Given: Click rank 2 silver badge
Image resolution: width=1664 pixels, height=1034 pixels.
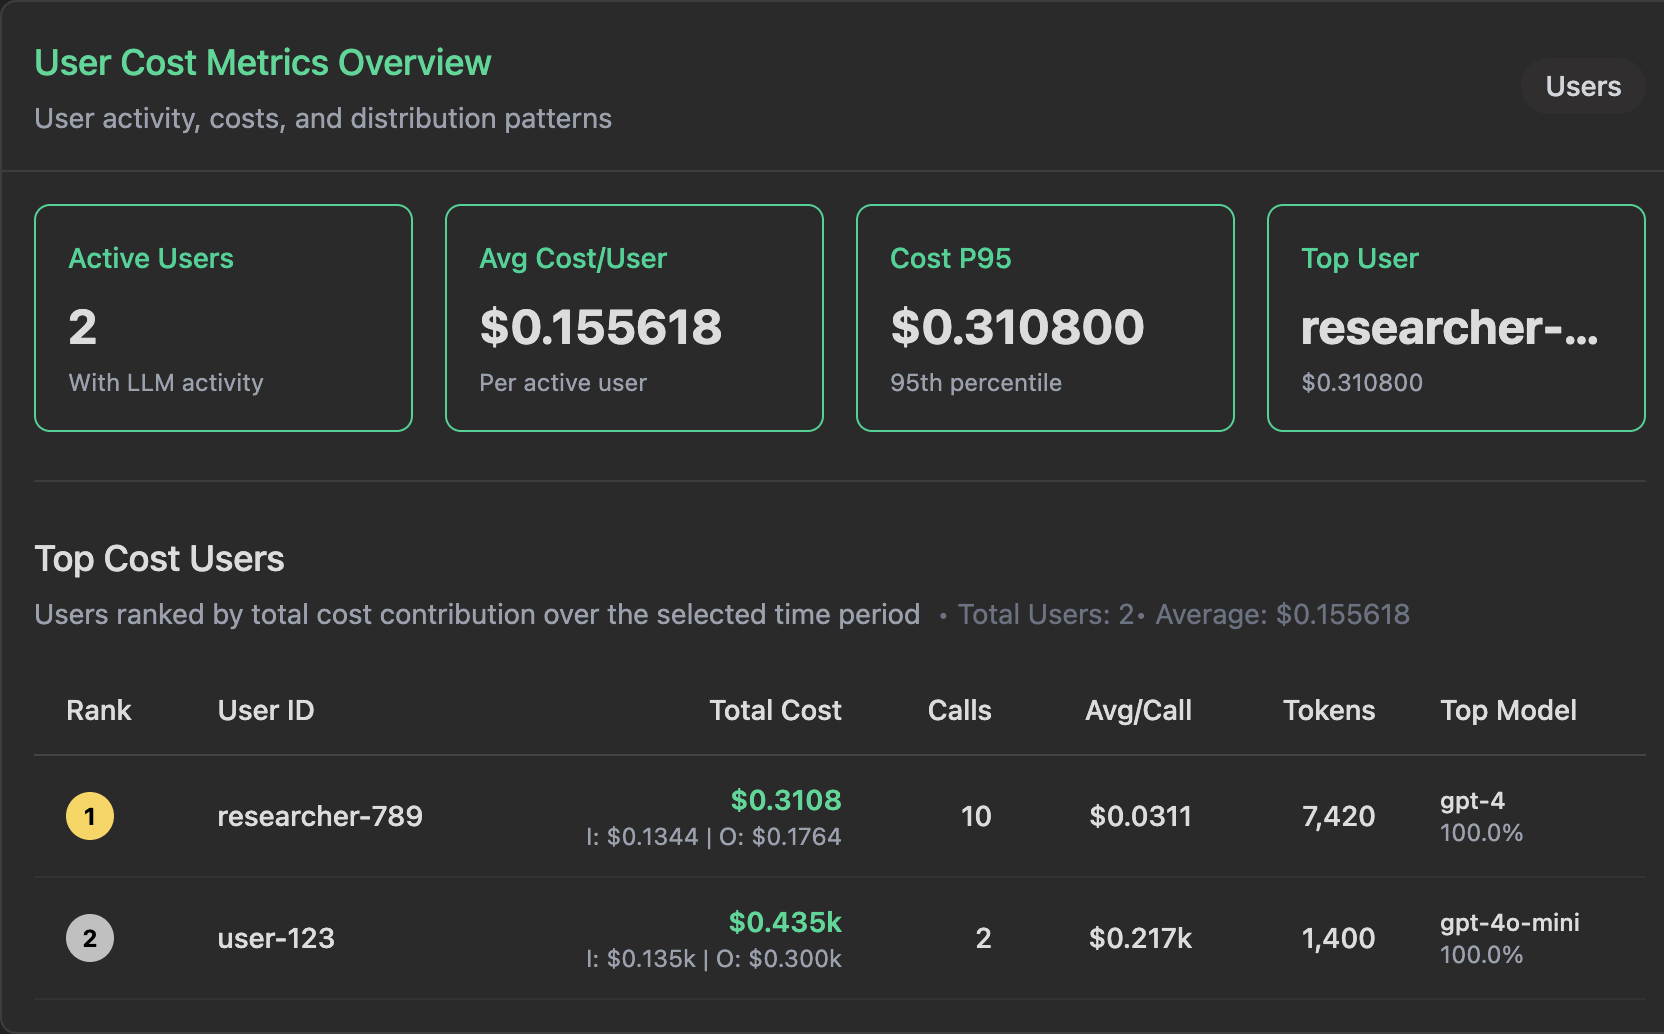Looking at the screenshot, I should click(x=90, y=938).
